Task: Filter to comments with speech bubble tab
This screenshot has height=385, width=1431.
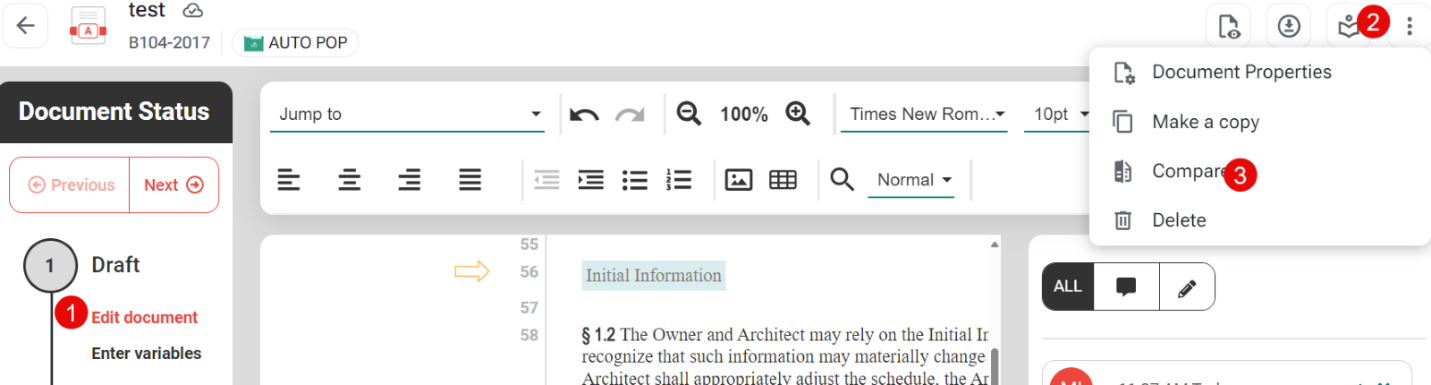Action: coord(1126,287)
